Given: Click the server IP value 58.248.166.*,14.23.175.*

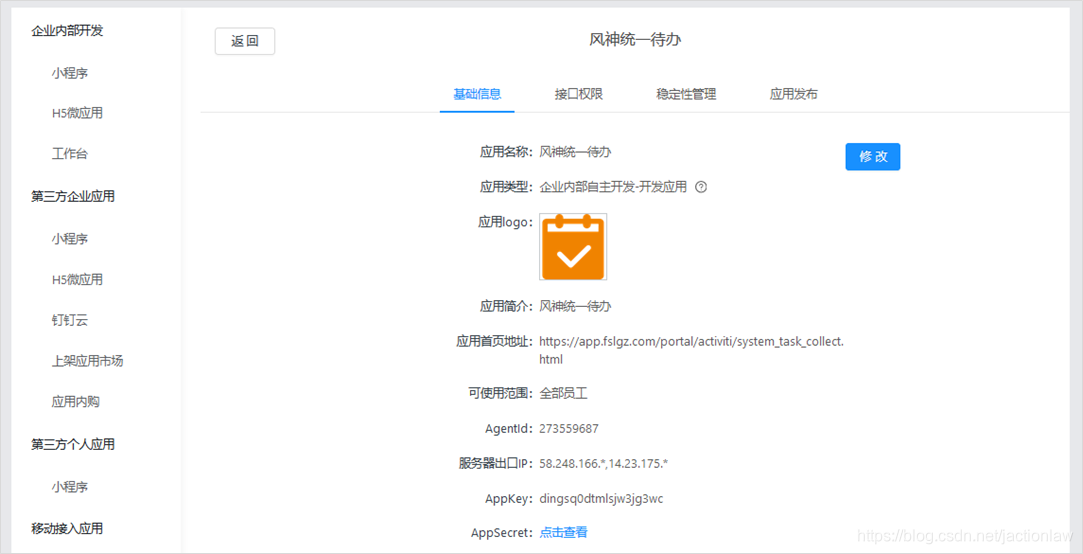Looking at the screenshot, I should coord(604,464).
